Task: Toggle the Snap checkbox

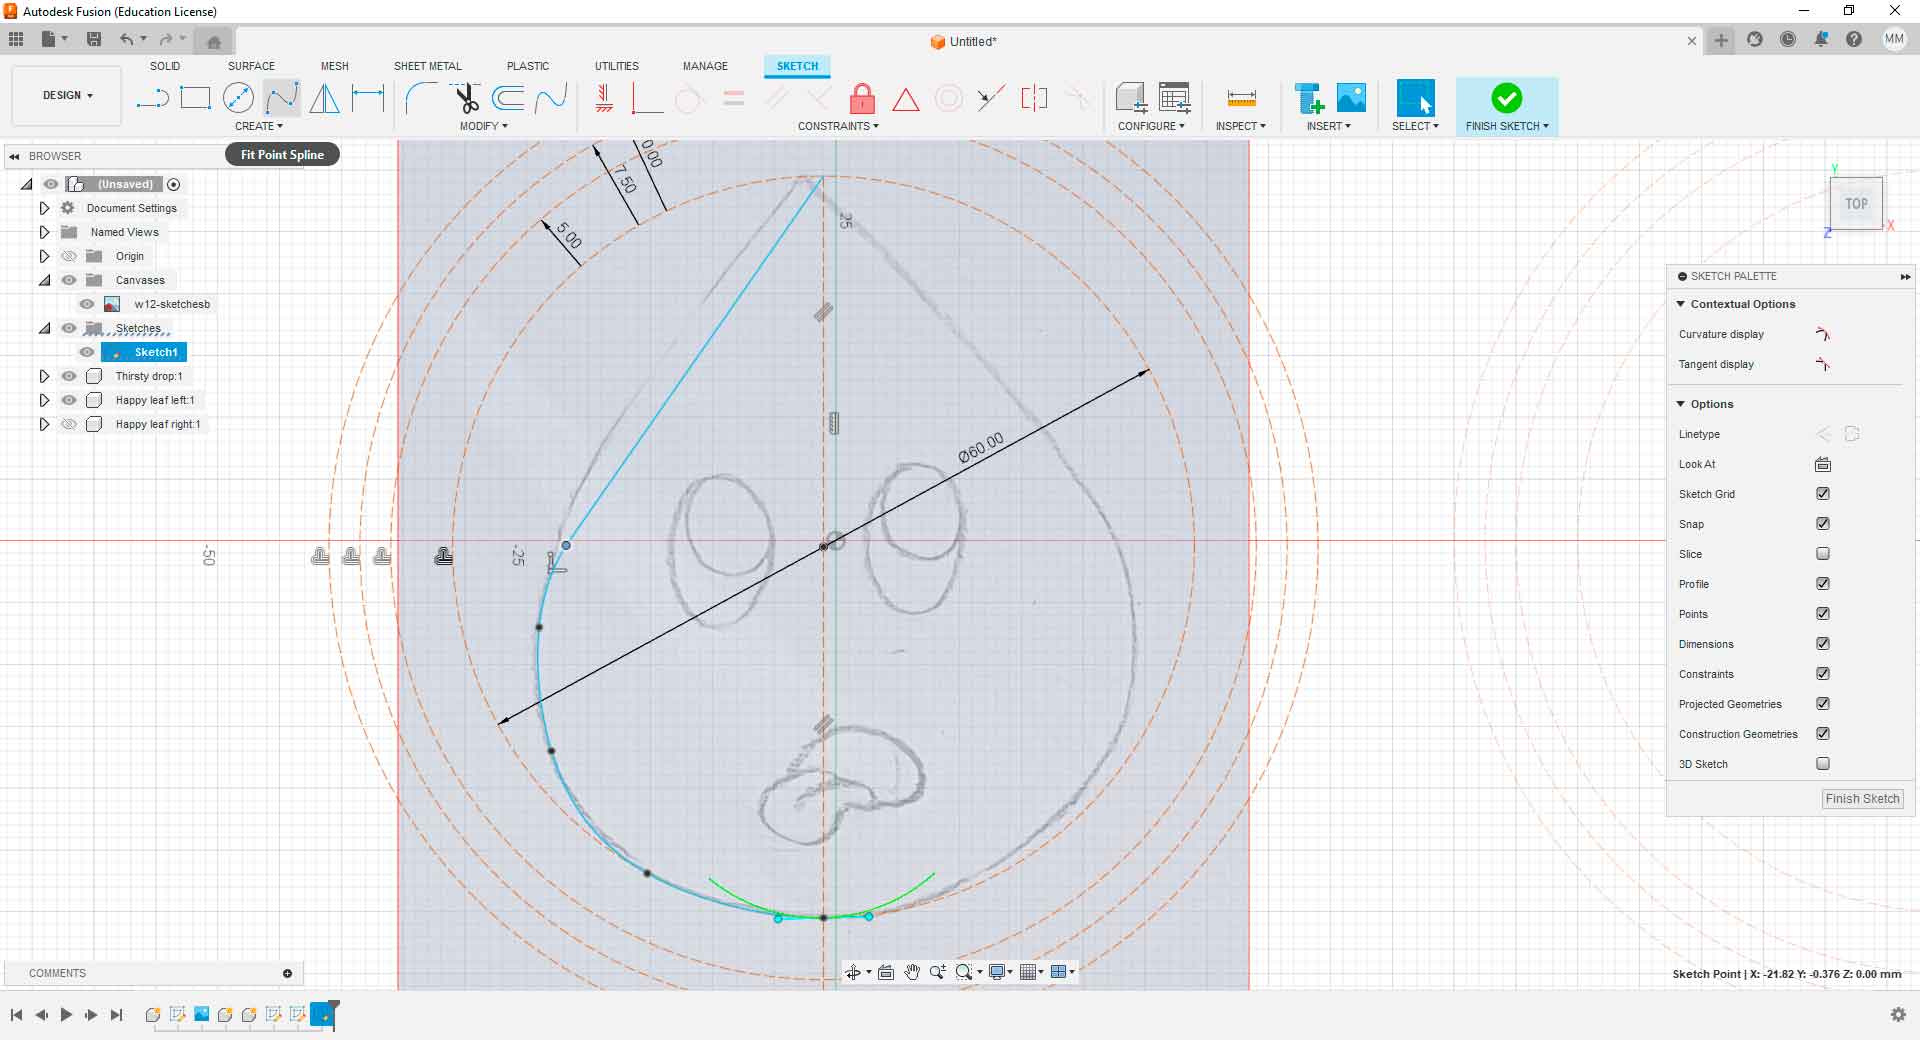Action: click(1823, 524)
